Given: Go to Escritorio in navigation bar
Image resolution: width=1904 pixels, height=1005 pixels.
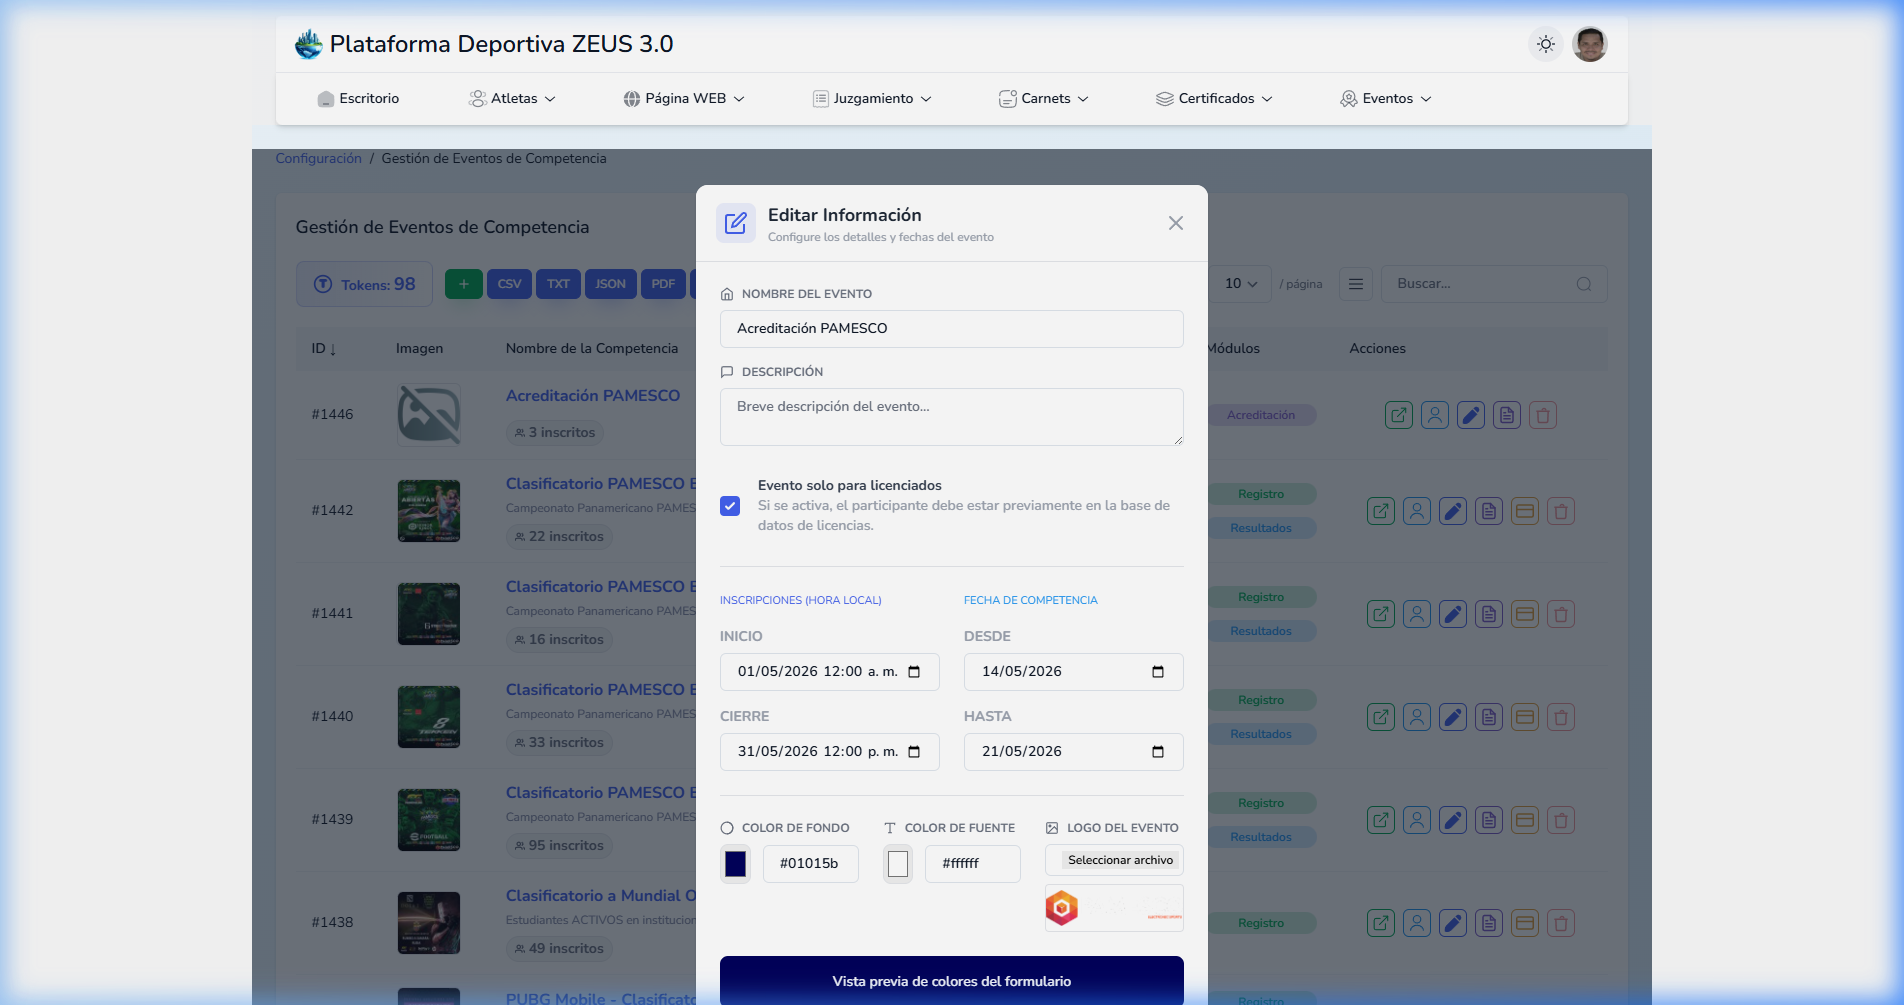Looking at the screenshot, I should 358,98.
